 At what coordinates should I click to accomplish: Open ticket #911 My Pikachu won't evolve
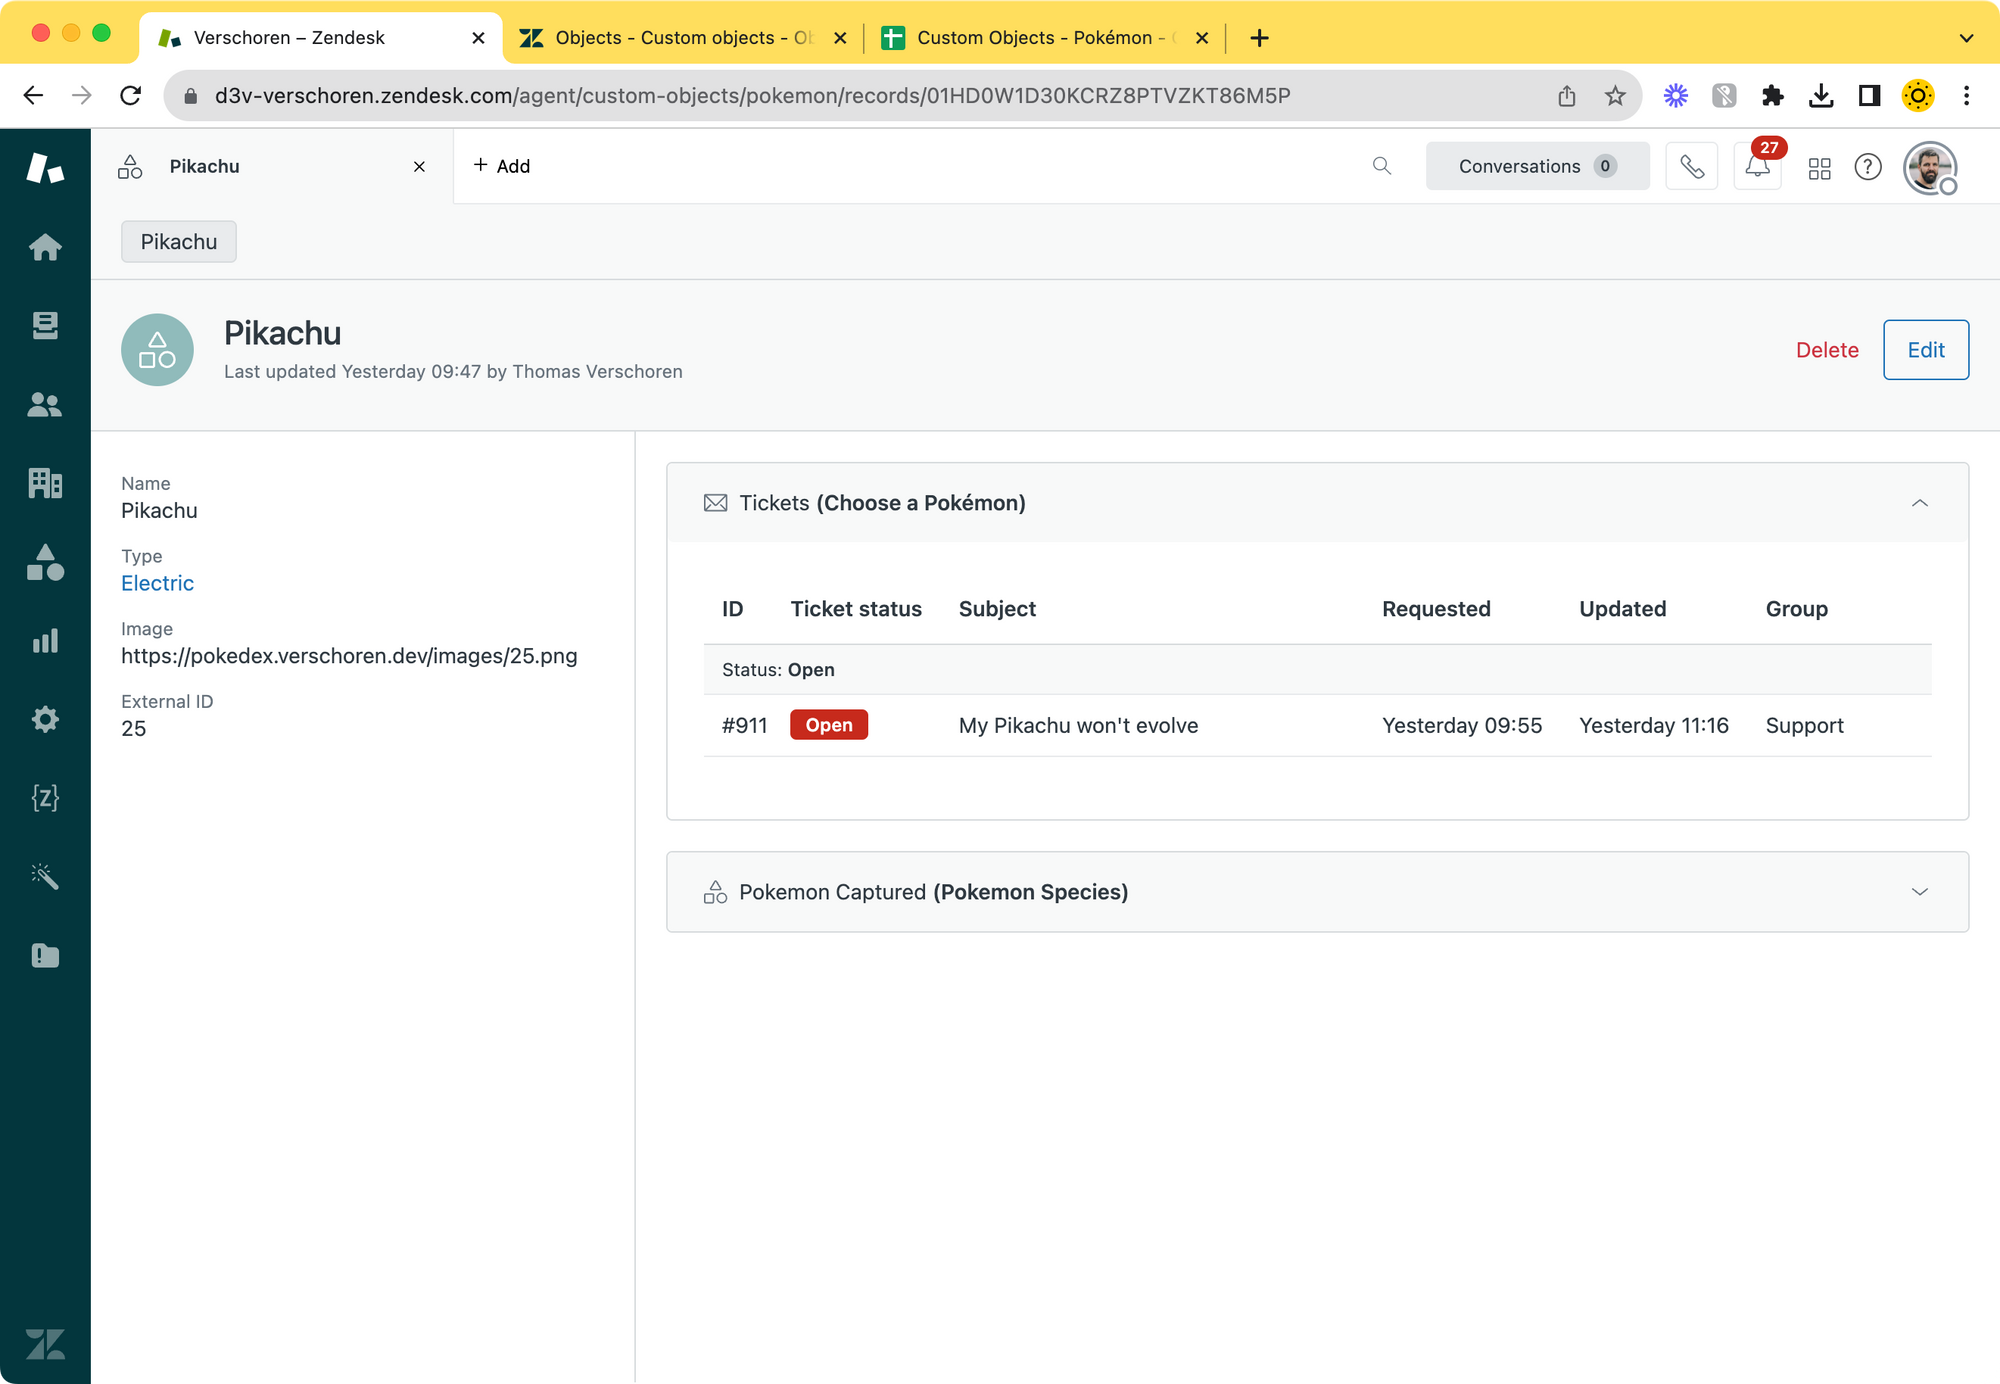pos(1077,726)
